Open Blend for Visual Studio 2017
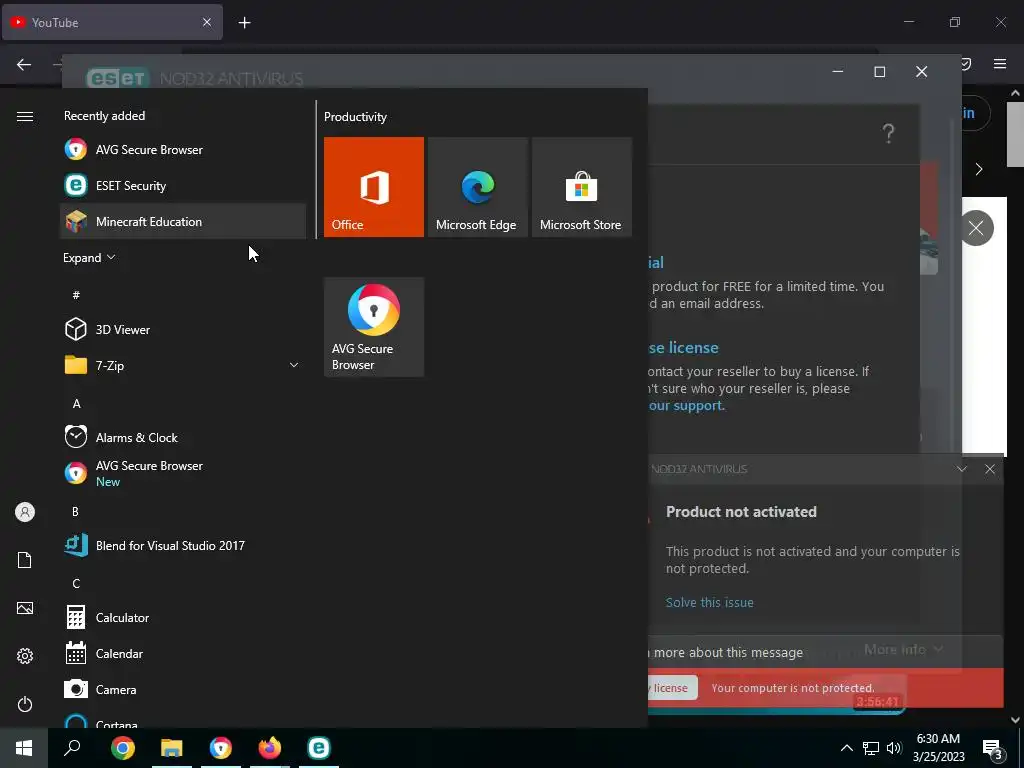 click(183, 545)
